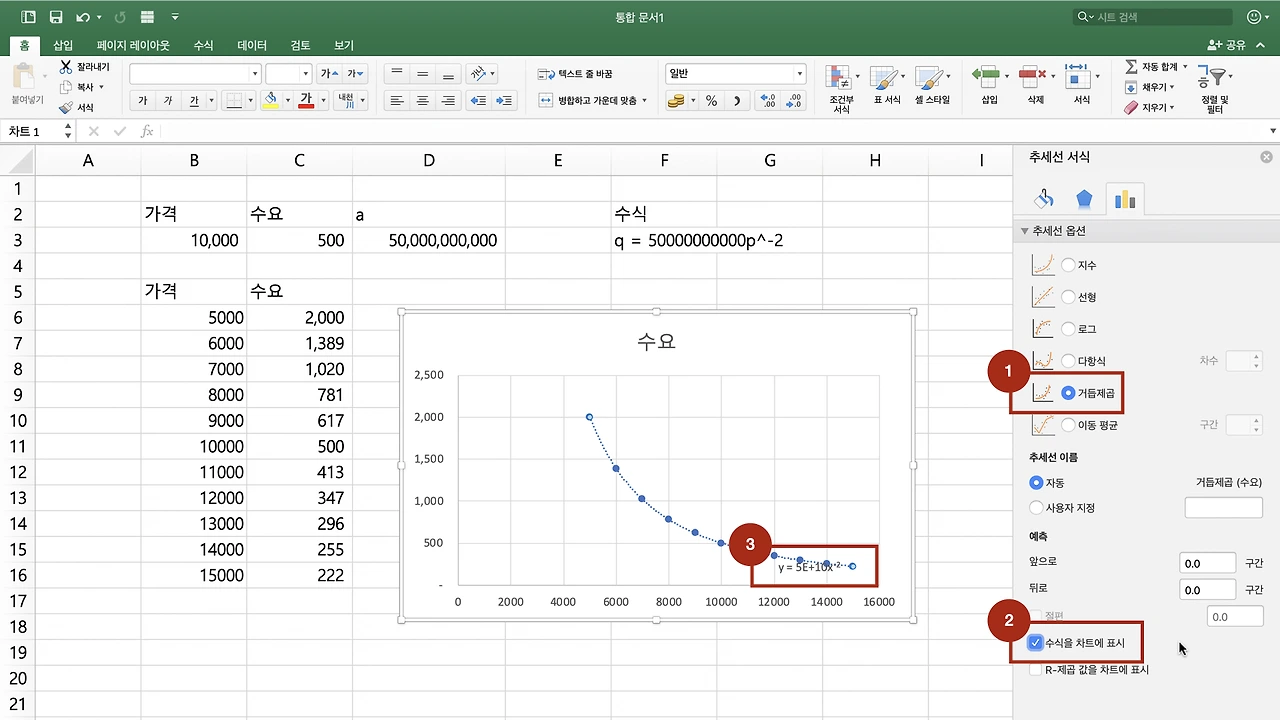Click the Share (공유) button
1280x720 pixels.
1227,45
